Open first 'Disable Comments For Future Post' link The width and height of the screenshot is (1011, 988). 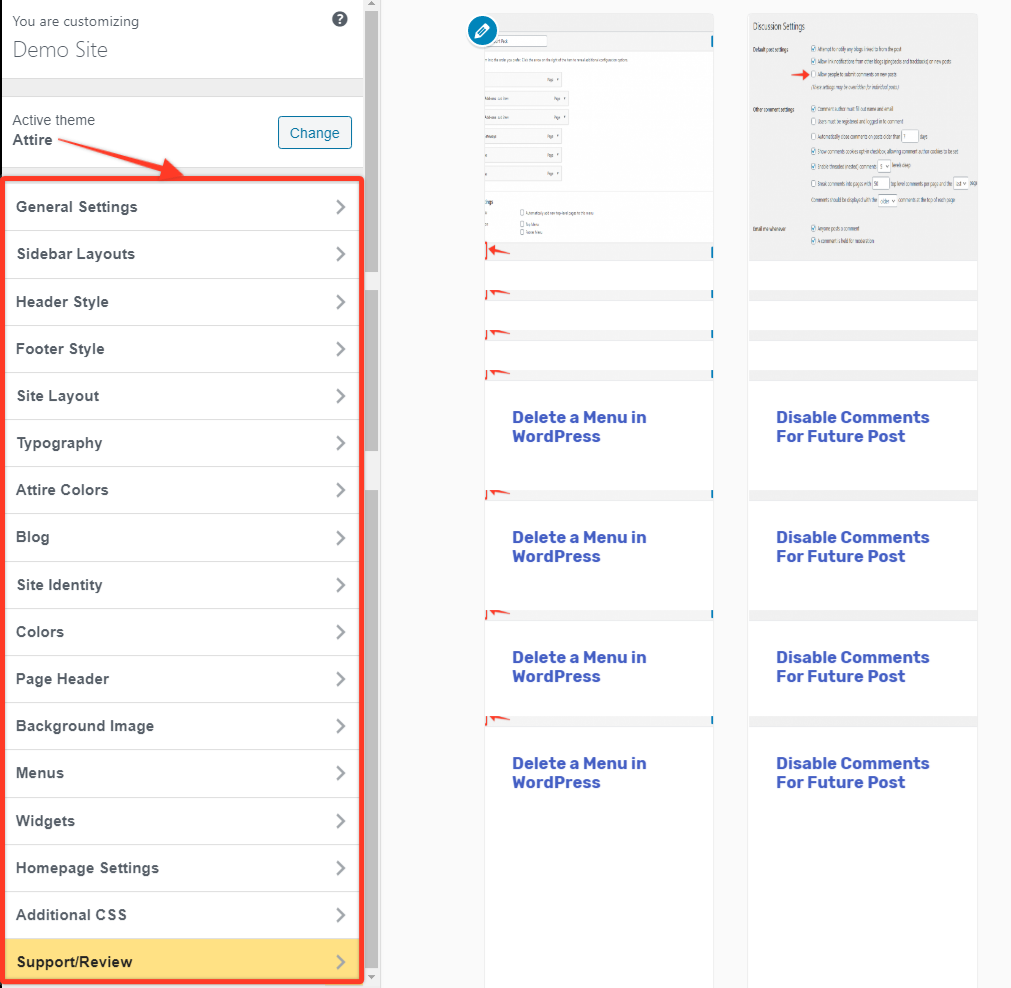click(852, 427)
